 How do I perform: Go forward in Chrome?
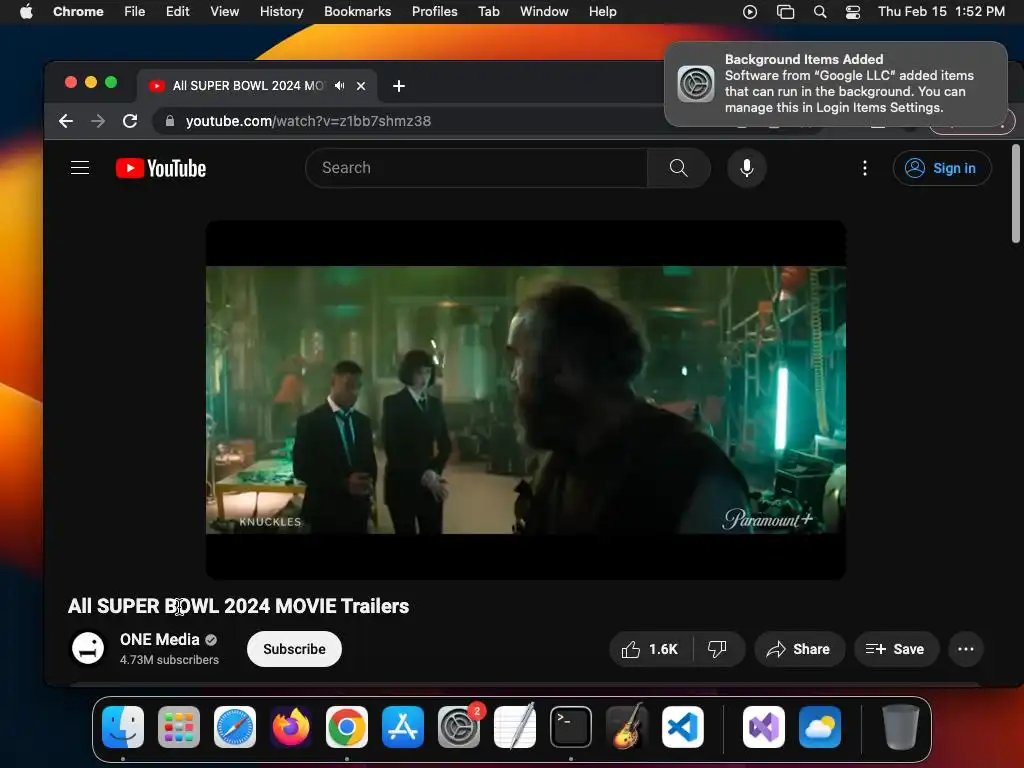click(98, 121)
